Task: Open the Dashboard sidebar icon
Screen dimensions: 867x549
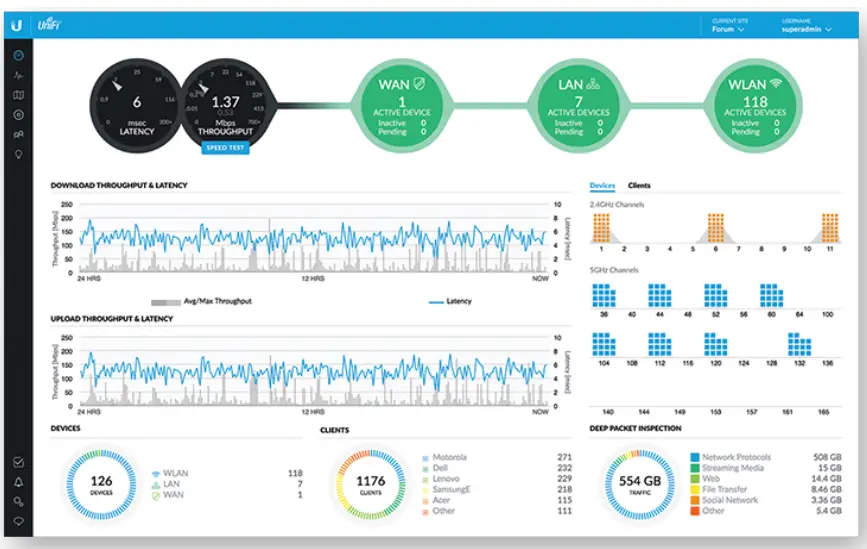Action: (x=18, y=55)
